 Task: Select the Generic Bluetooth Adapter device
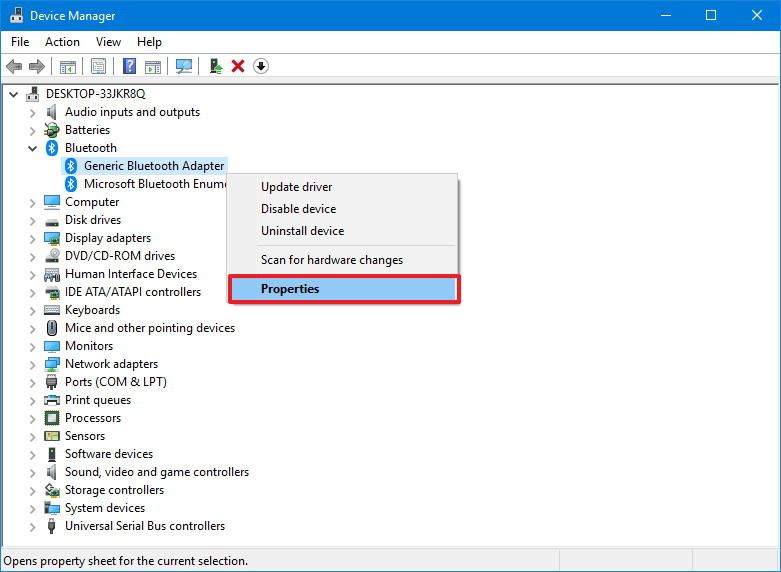153,166
